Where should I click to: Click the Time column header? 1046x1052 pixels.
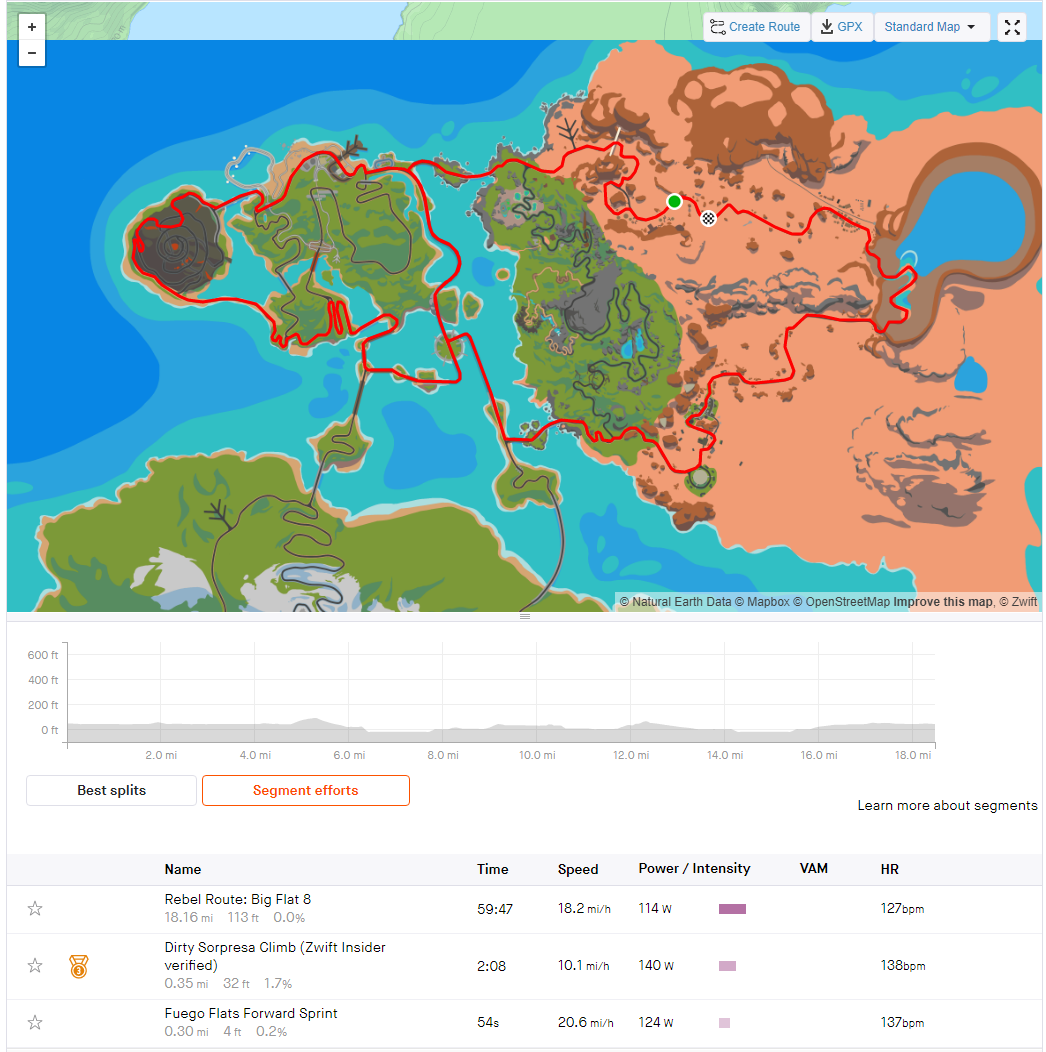[492, 869]
